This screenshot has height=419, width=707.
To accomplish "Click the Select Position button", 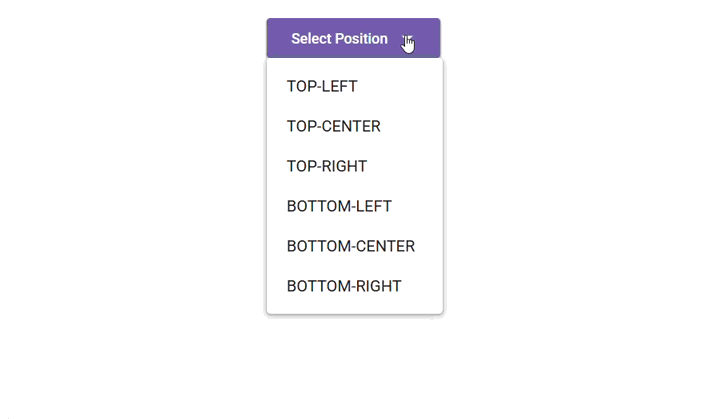I will click(340, 39).
